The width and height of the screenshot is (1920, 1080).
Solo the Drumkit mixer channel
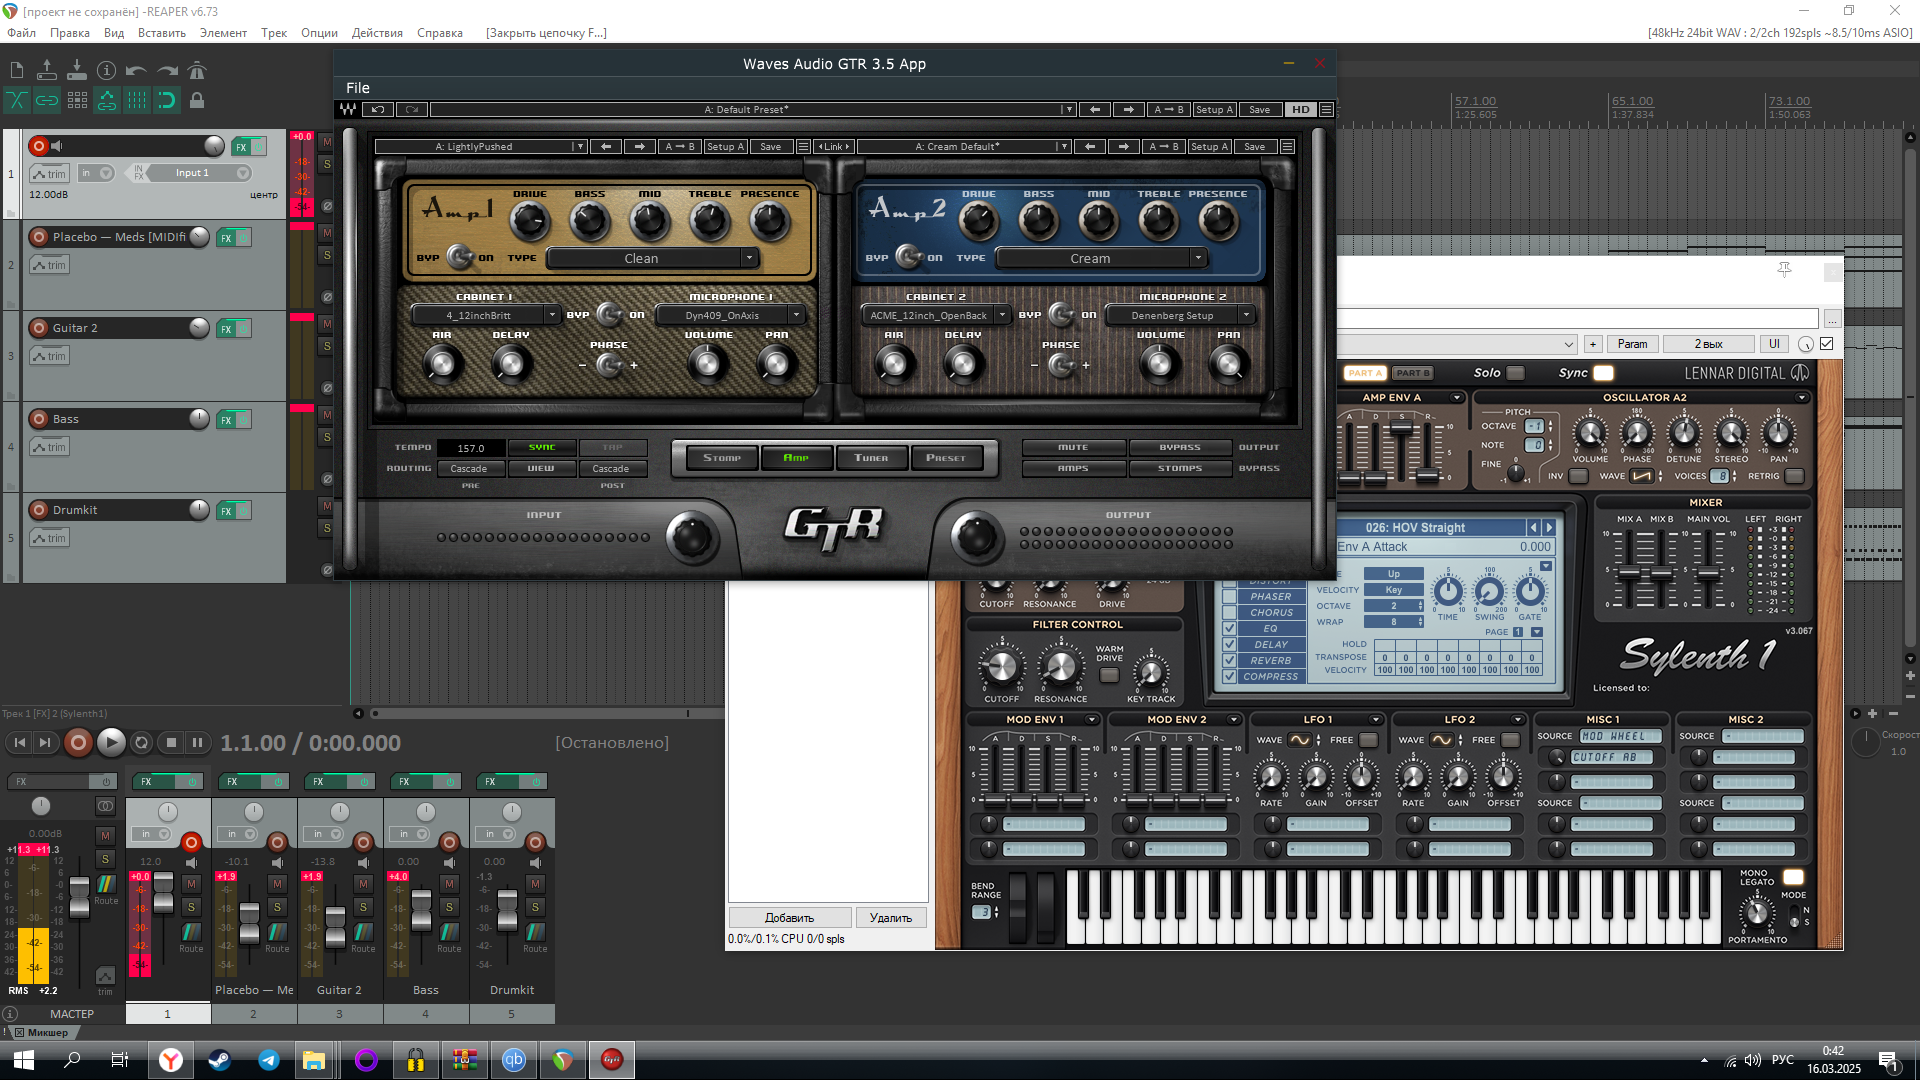535,907
